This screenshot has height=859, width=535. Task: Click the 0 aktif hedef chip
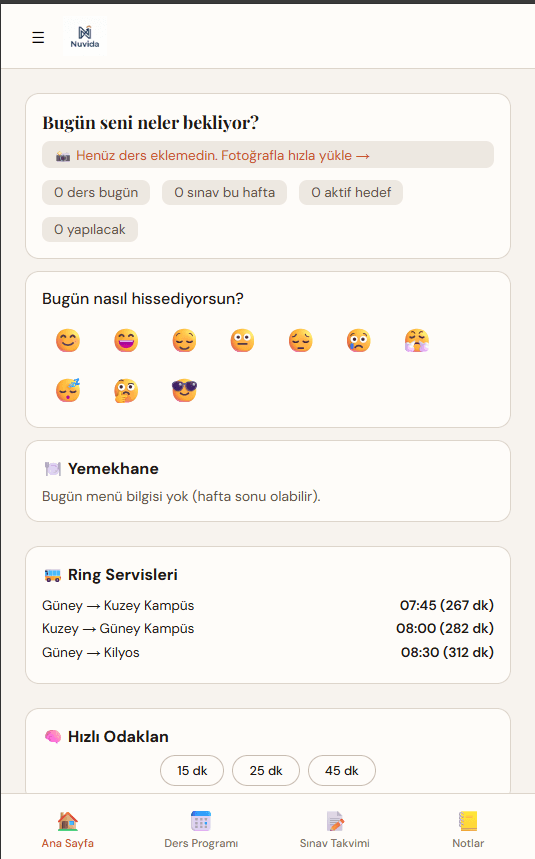(x=351, y=192)
